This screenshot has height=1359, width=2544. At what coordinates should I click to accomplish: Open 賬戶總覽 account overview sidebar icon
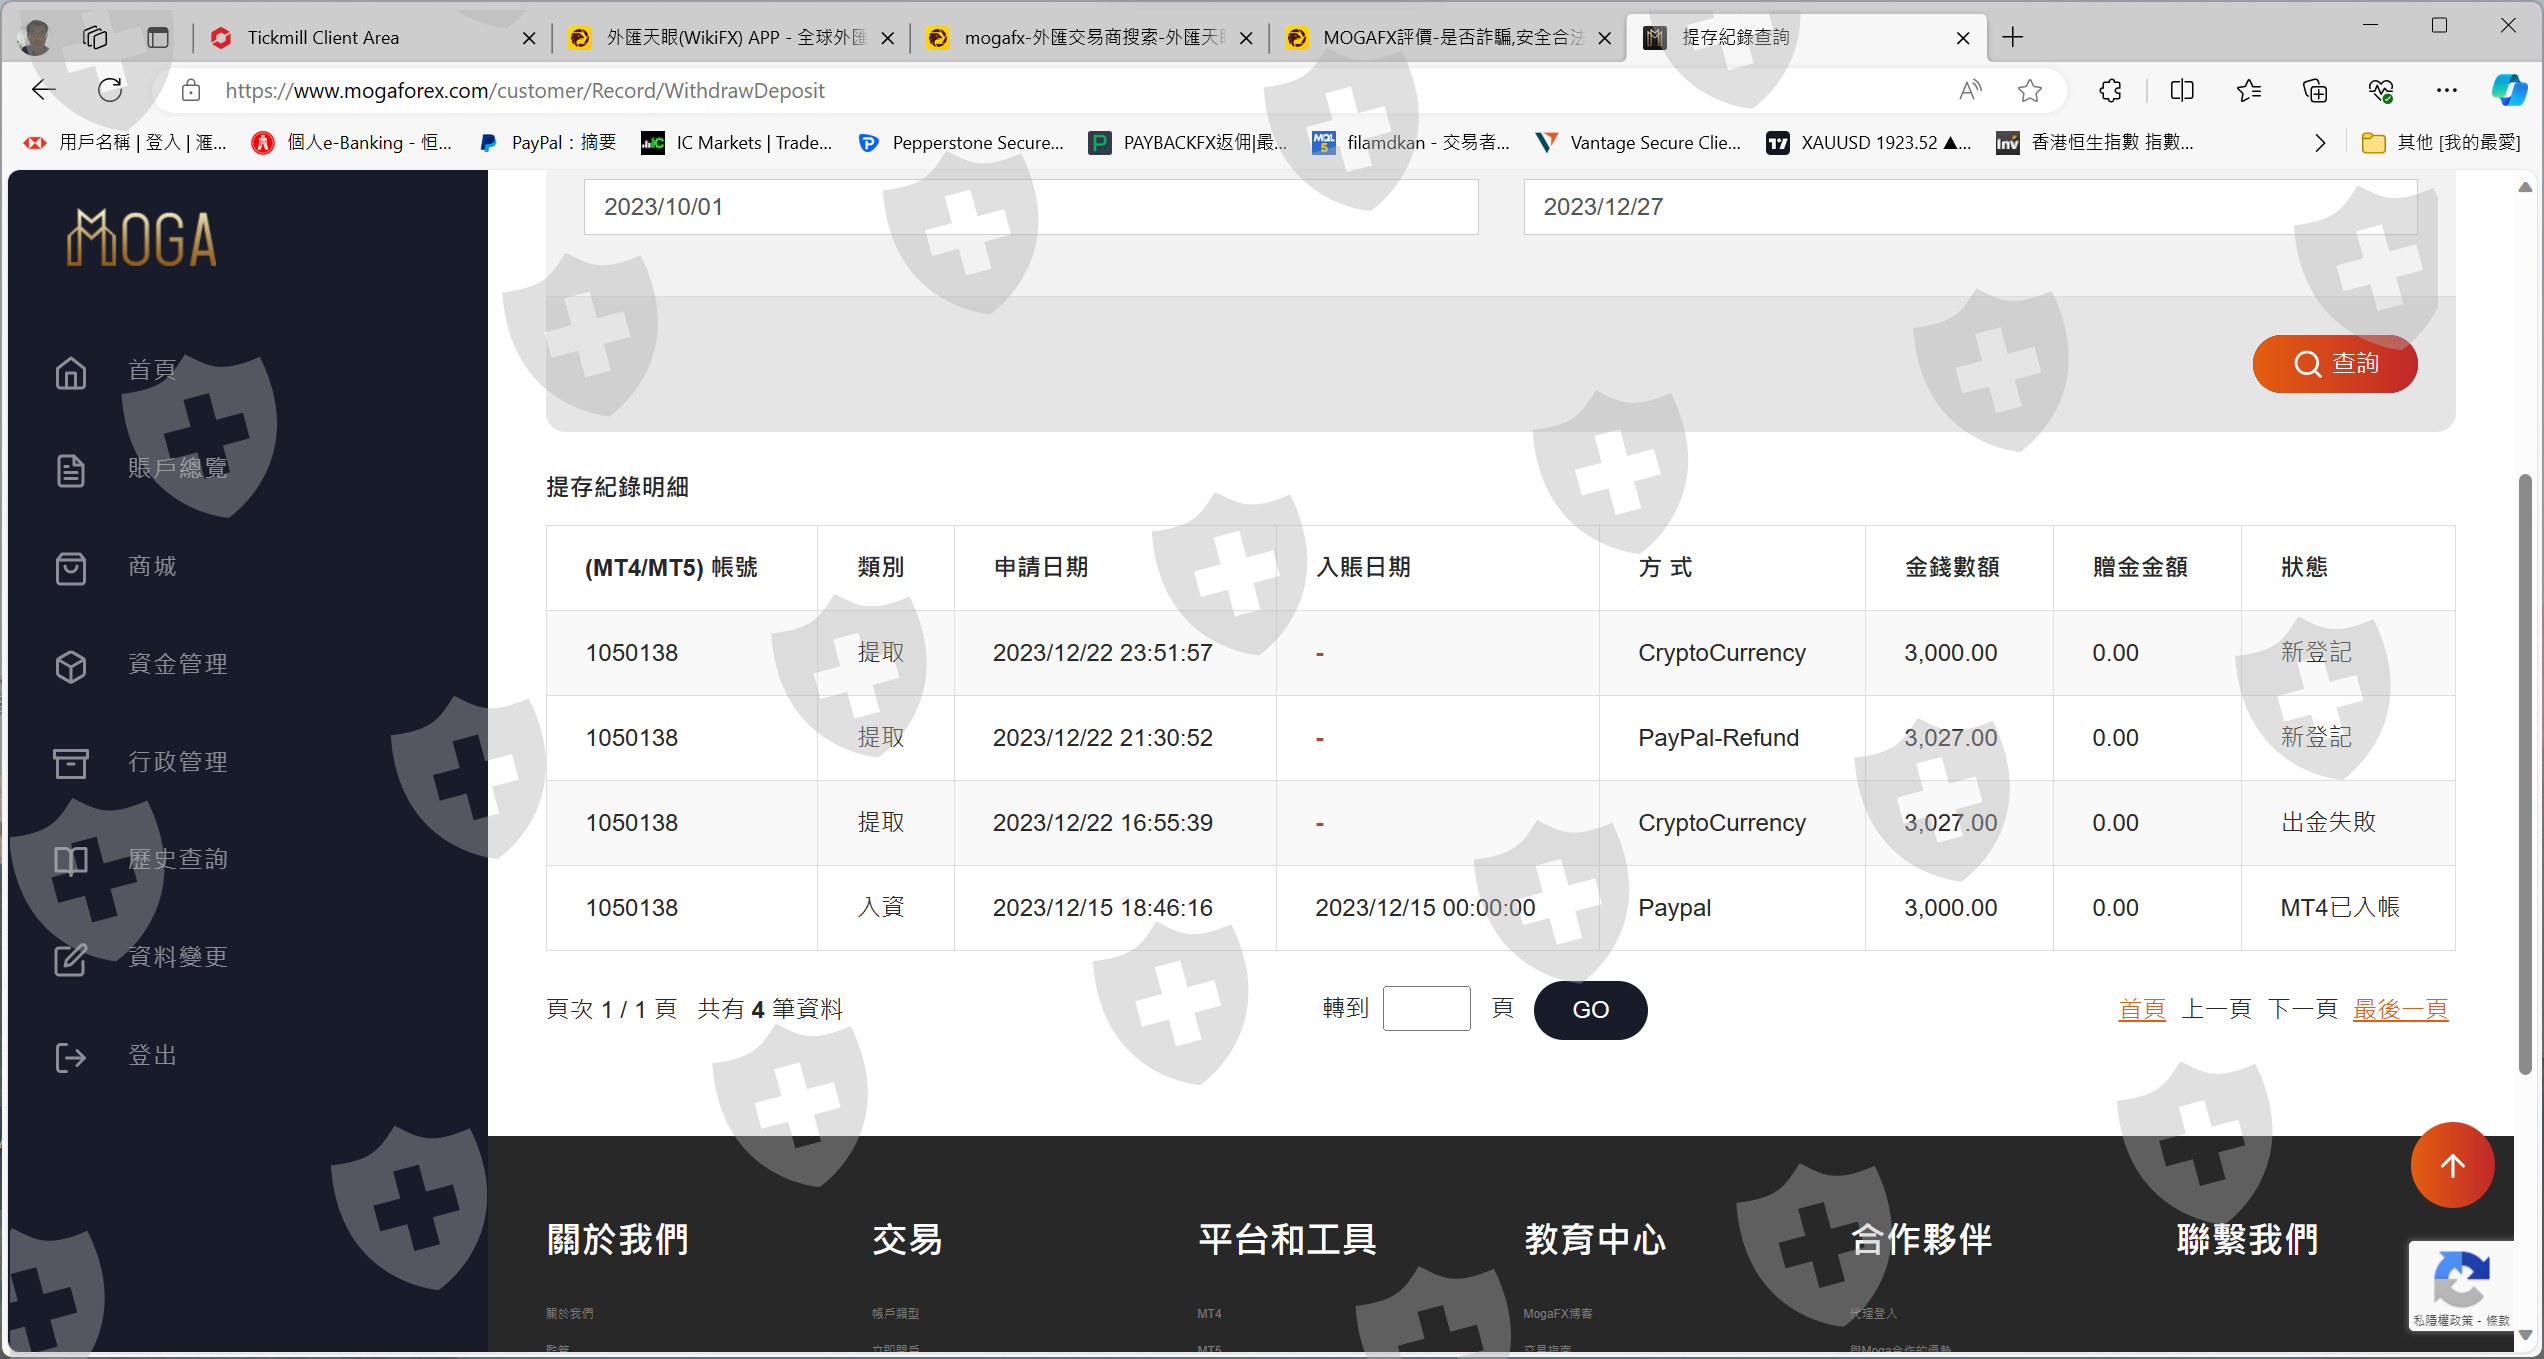tap(70, 469)
